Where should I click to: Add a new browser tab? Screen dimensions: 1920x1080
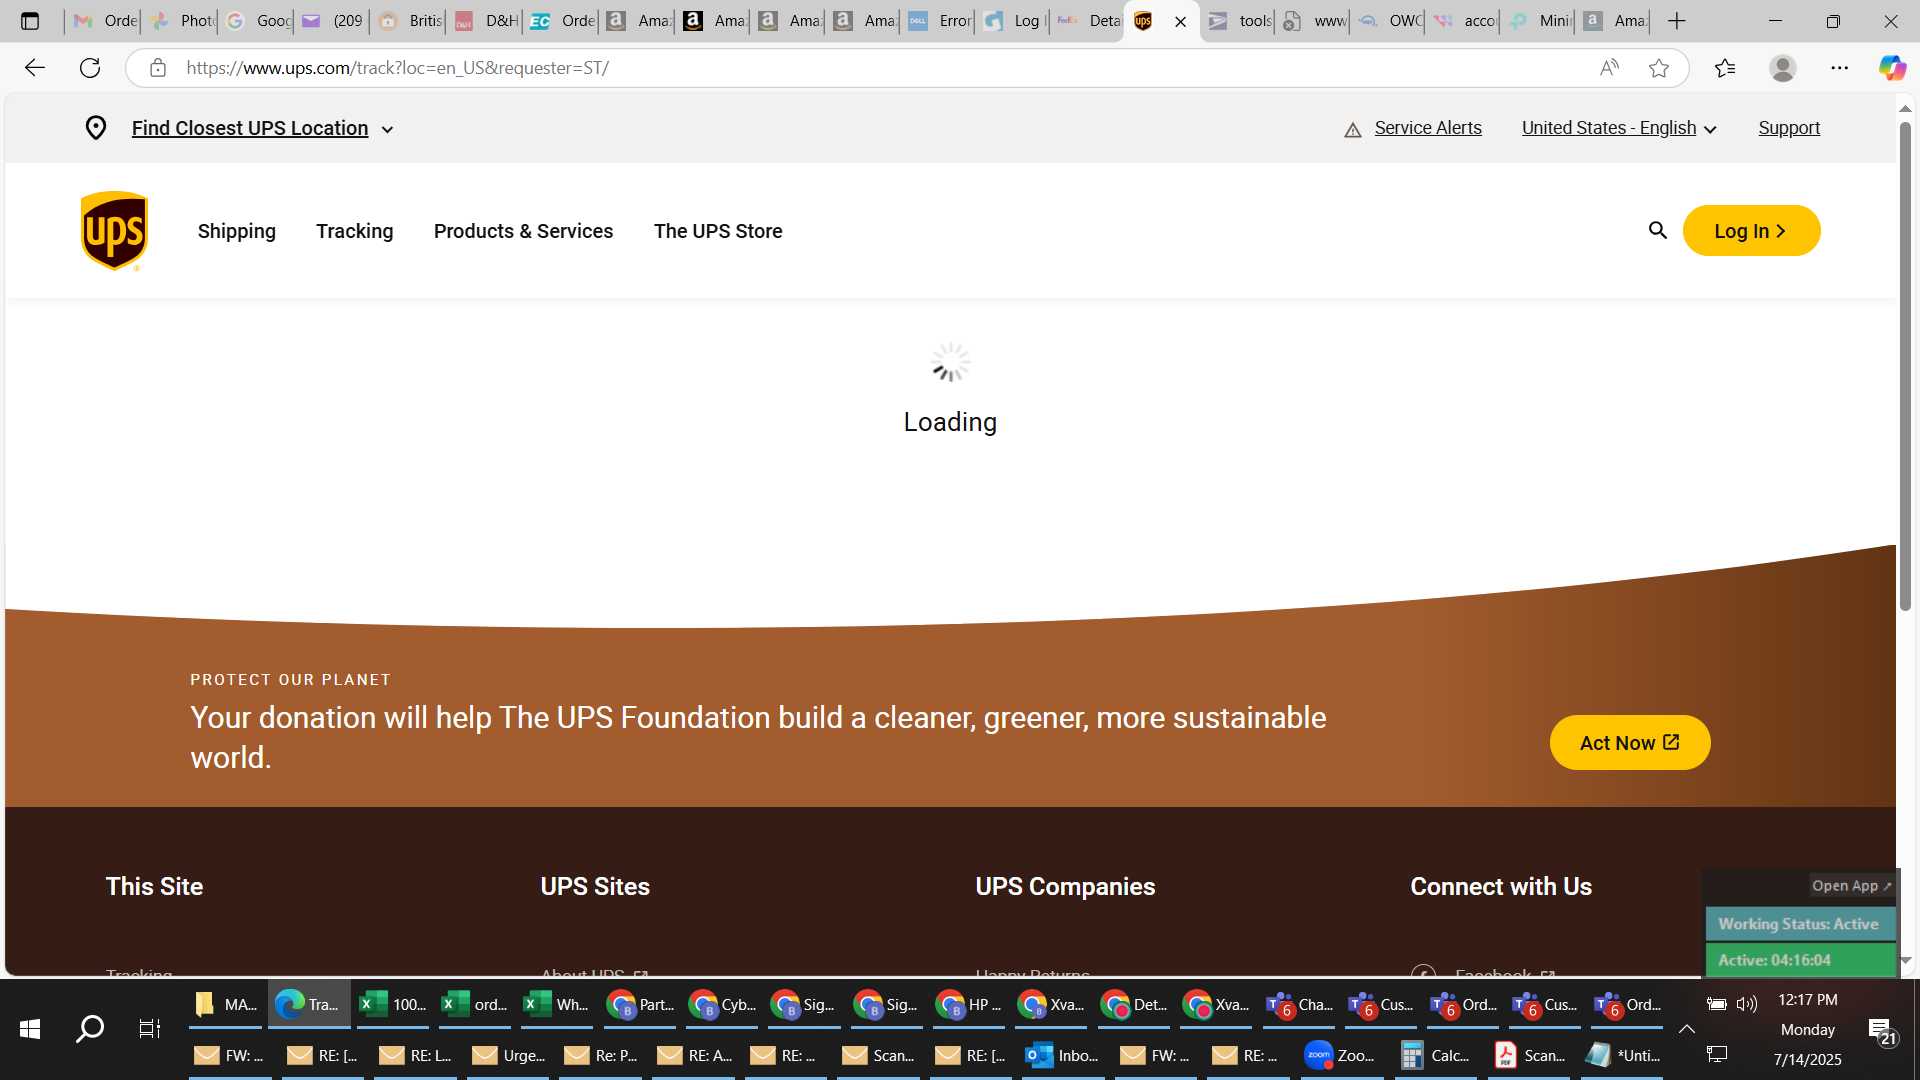[1677, 21]
